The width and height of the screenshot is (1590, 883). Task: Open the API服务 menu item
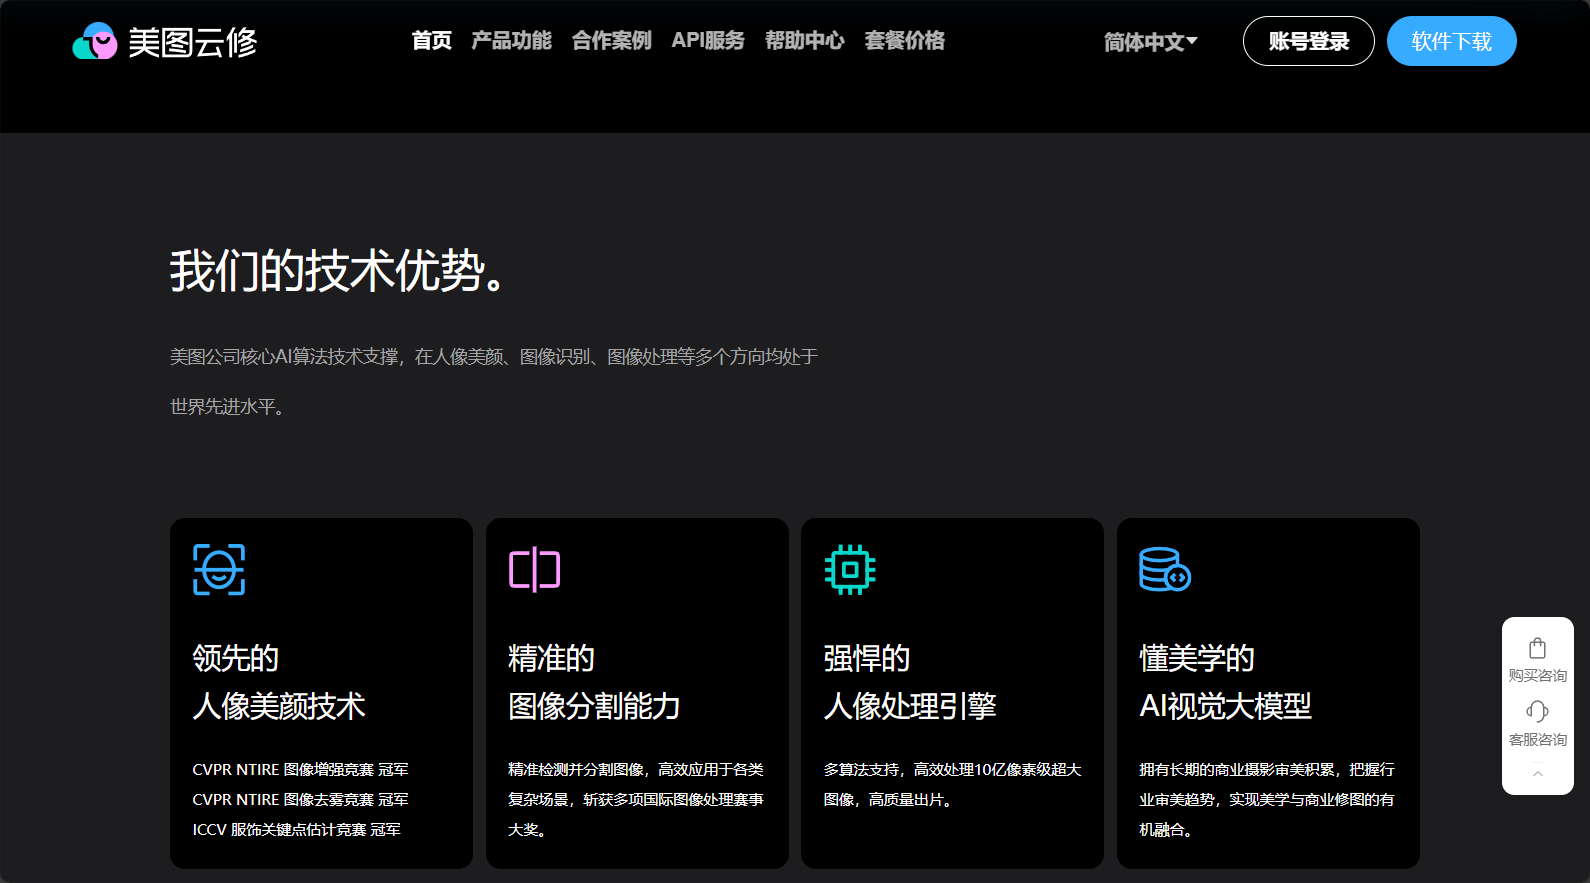click(708, 40)
